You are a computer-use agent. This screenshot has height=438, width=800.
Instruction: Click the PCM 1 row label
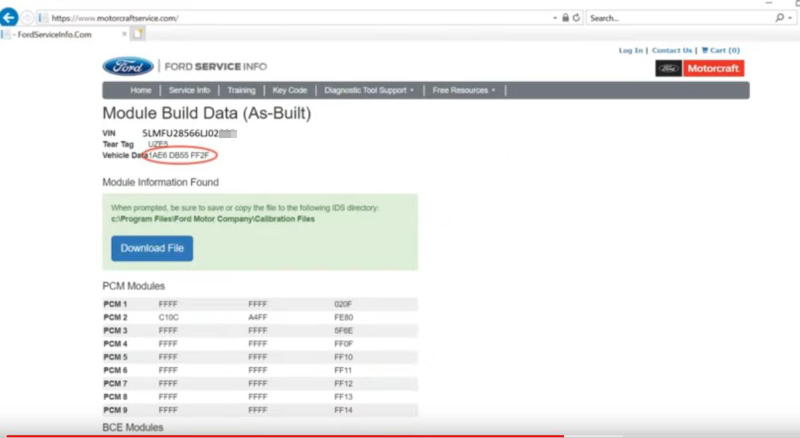[115, 304]
